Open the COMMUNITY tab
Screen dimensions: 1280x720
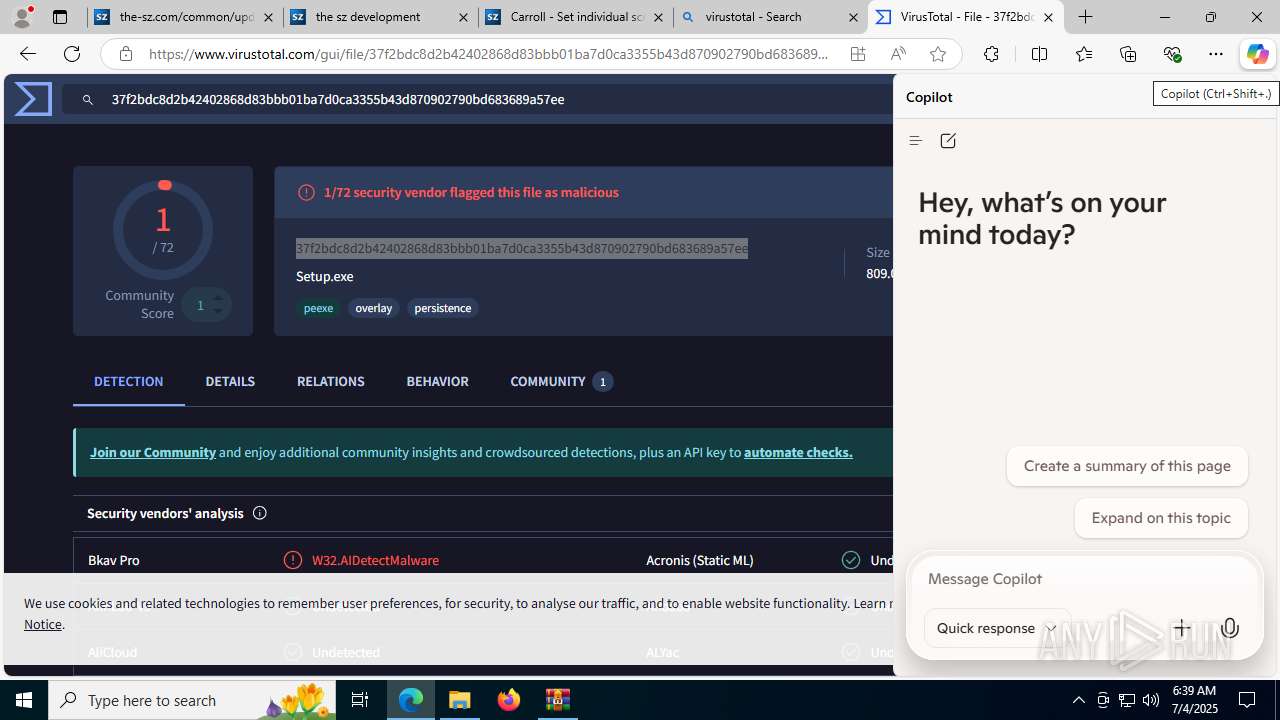(x=561, y=381)
